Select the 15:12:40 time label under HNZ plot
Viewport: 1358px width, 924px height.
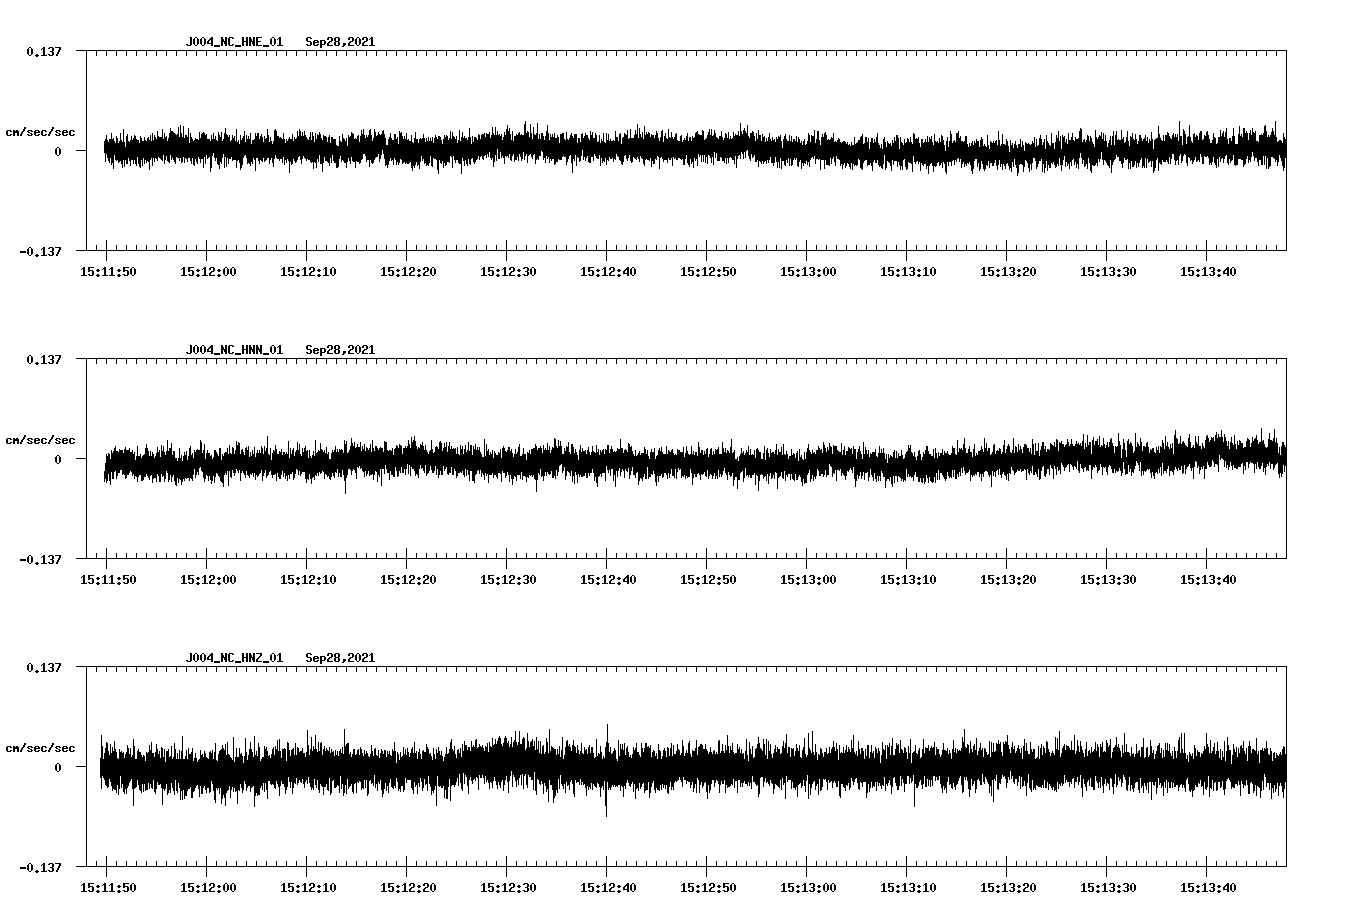click(607, 888)
